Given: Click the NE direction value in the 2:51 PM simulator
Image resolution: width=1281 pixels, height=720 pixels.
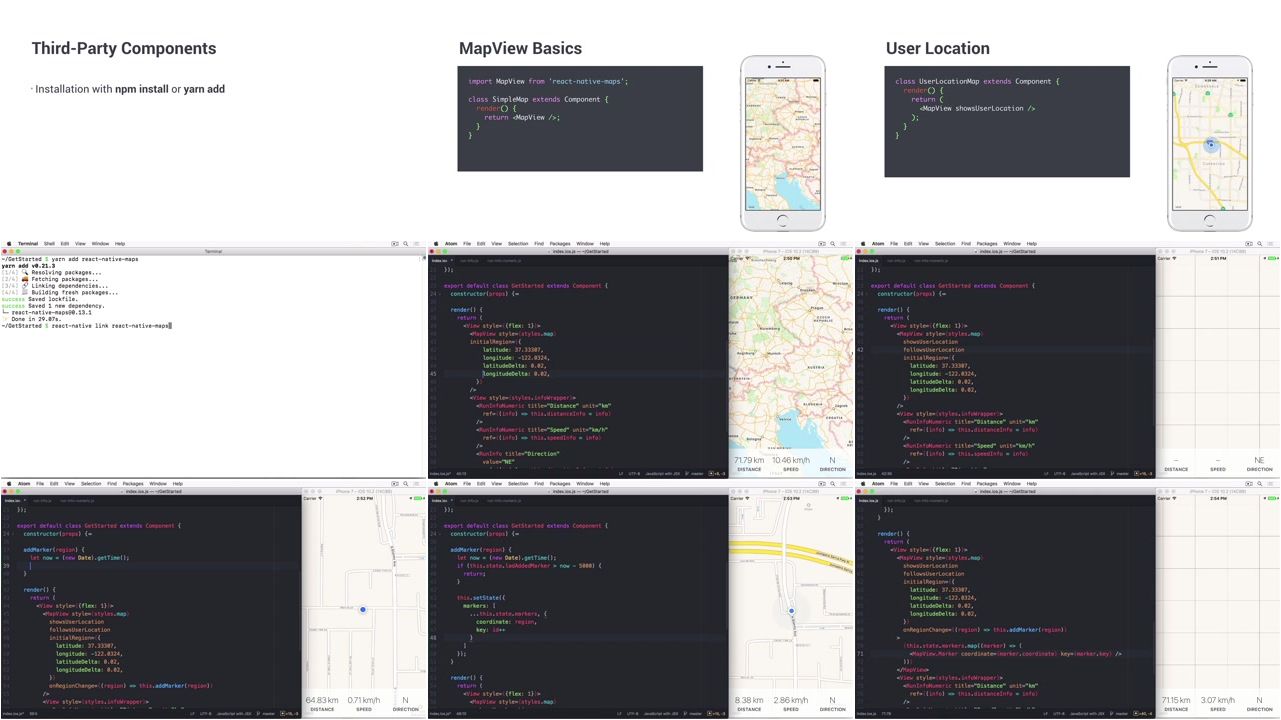Looking at the screenshot, I should pos(1259,460).
